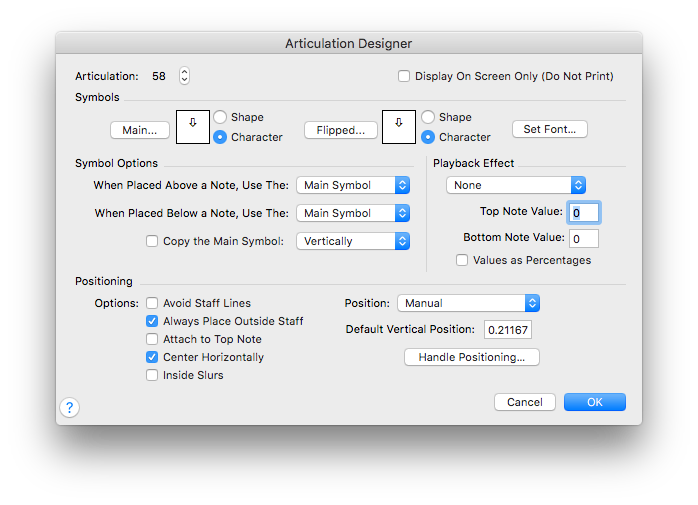Enable Display On Screen Only checkbox
This screenshot has height=505, width=698.
[x=404, y=76]
